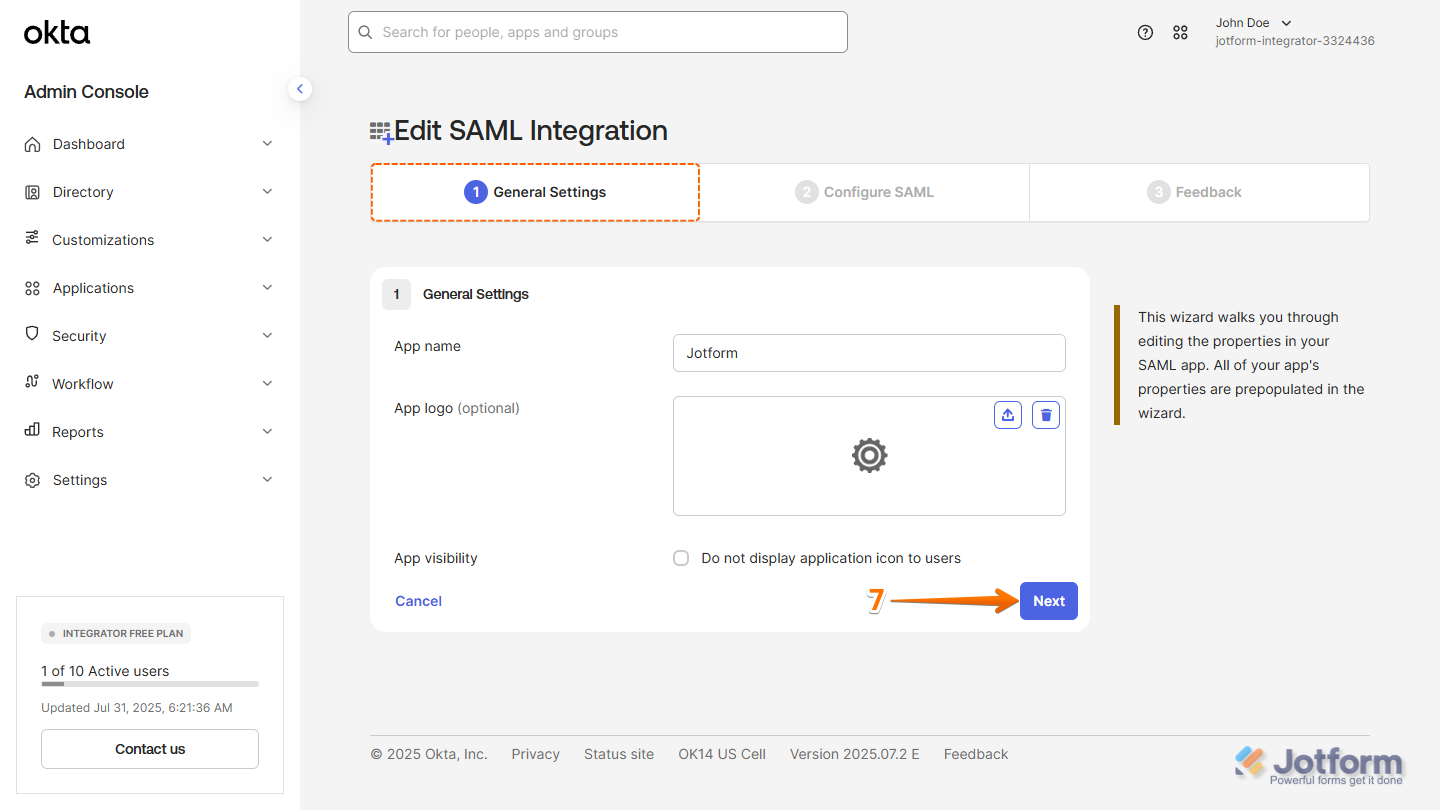Expand the Settings menu chevron
The width and height of the screenshot is (1440, 810).
267,480
